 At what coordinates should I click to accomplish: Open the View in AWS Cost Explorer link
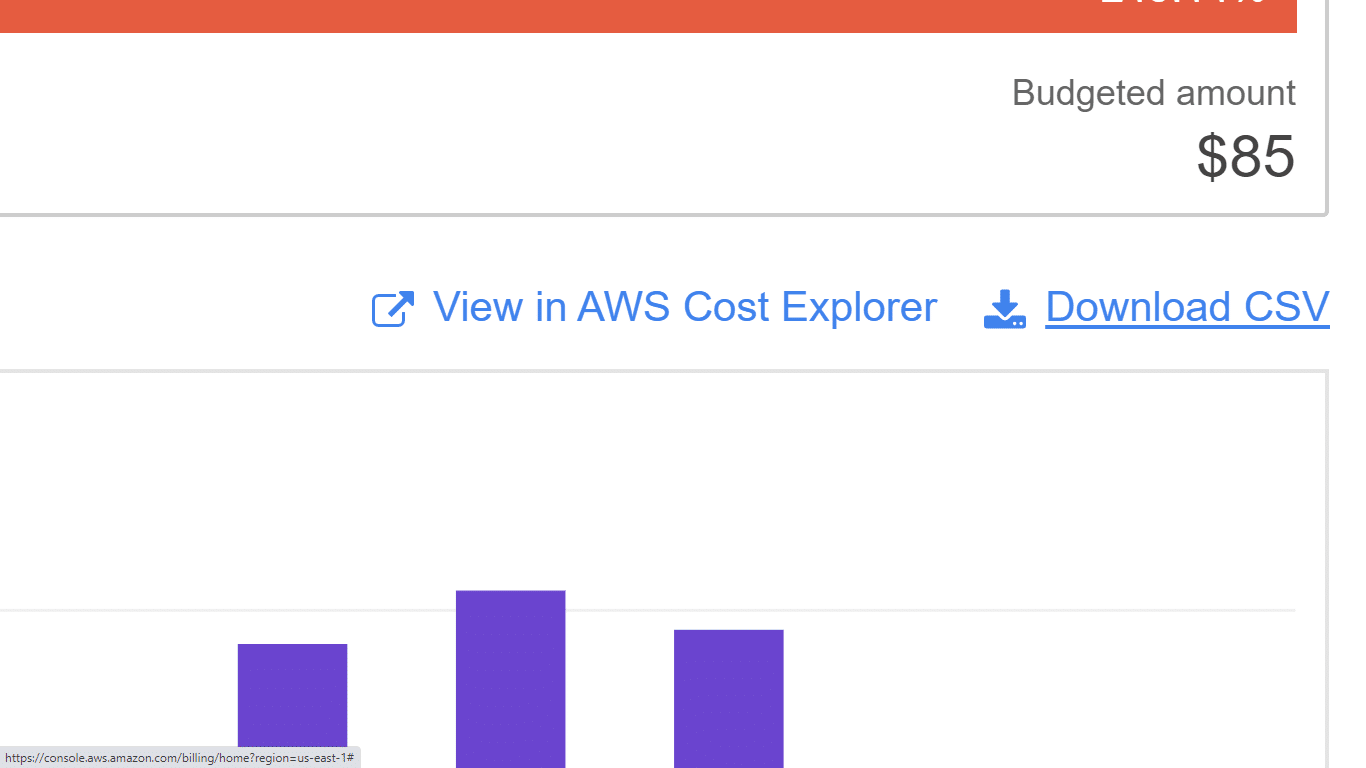click(x=683, y=307)
